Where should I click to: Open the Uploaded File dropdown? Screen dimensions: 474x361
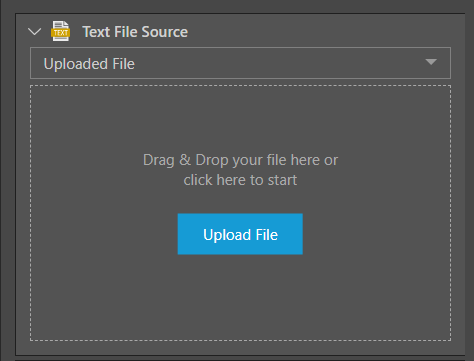point(240,63)
